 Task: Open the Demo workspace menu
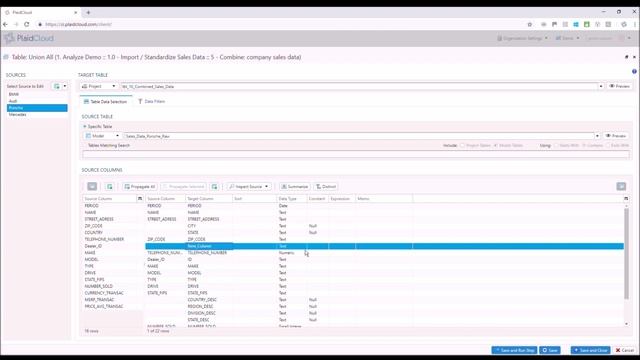(x=567, y=38)
